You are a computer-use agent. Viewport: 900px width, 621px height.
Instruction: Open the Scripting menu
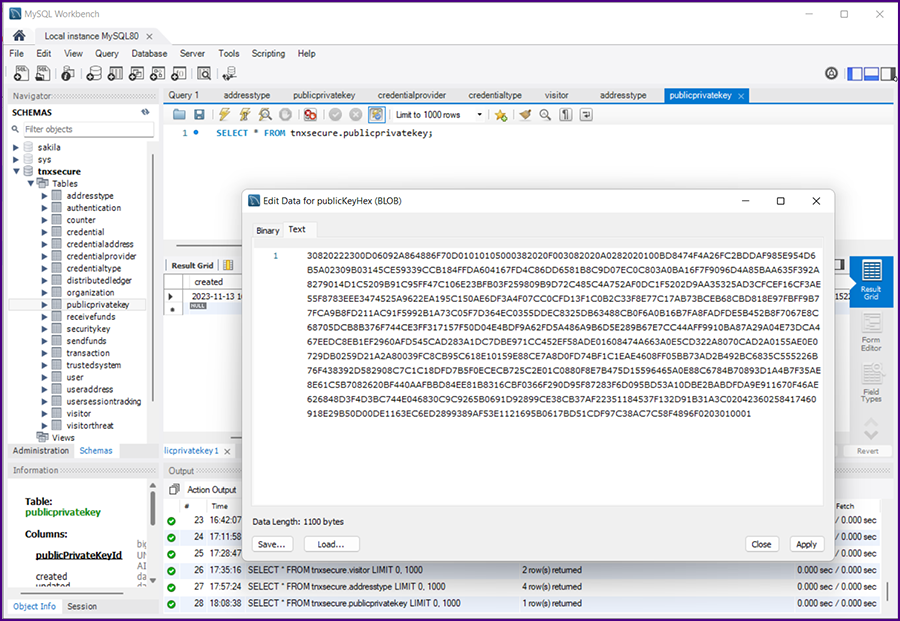268,53
